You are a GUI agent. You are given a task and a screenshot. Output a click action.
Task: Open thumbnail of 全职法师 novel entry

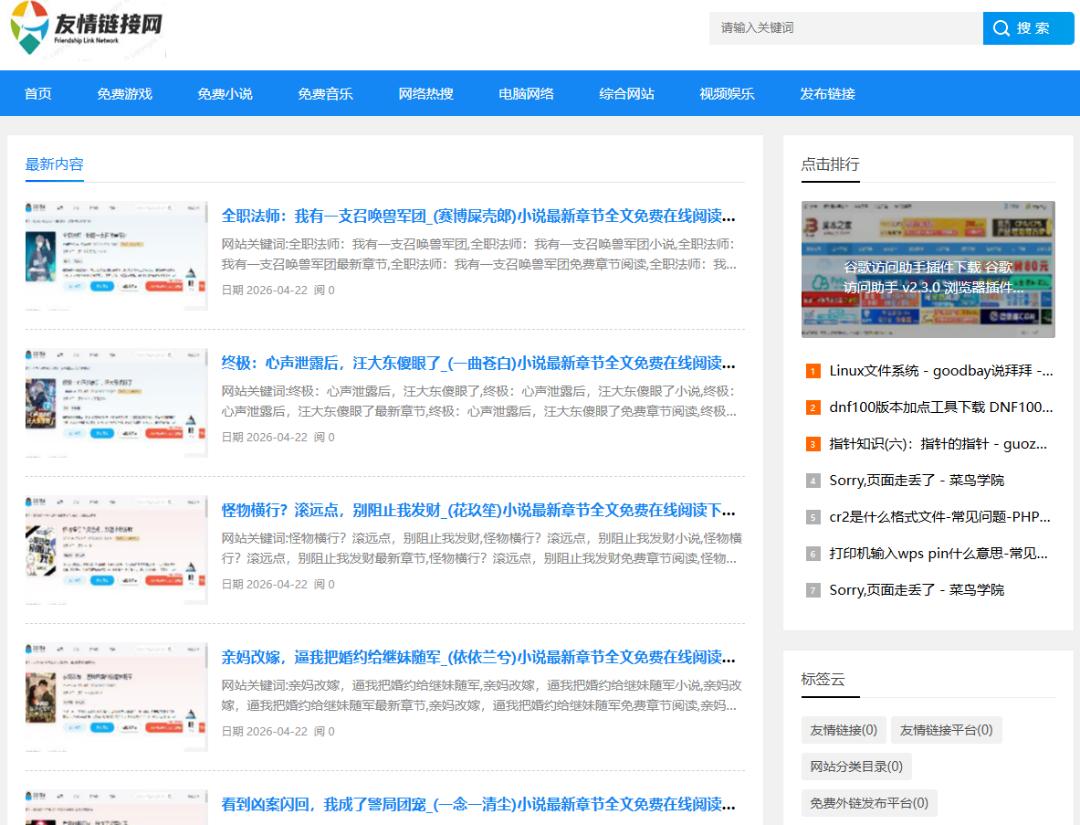[x=116, y=255]
